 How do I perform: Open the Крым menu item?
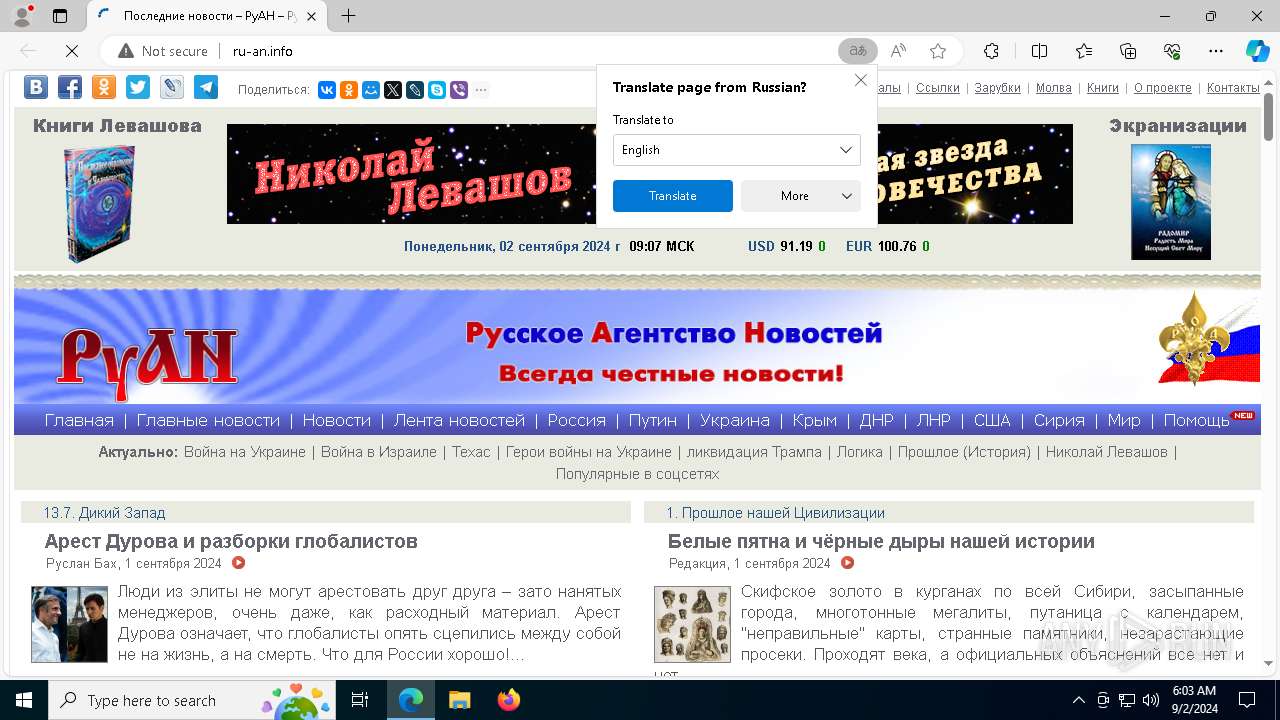pos(815,420)
